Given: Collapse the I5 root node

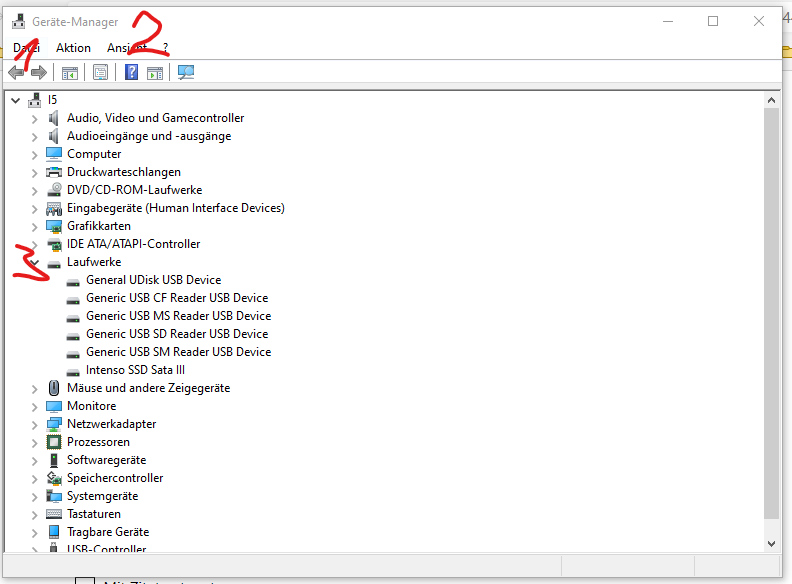Looking at the screenshot, I should (16, 101).
